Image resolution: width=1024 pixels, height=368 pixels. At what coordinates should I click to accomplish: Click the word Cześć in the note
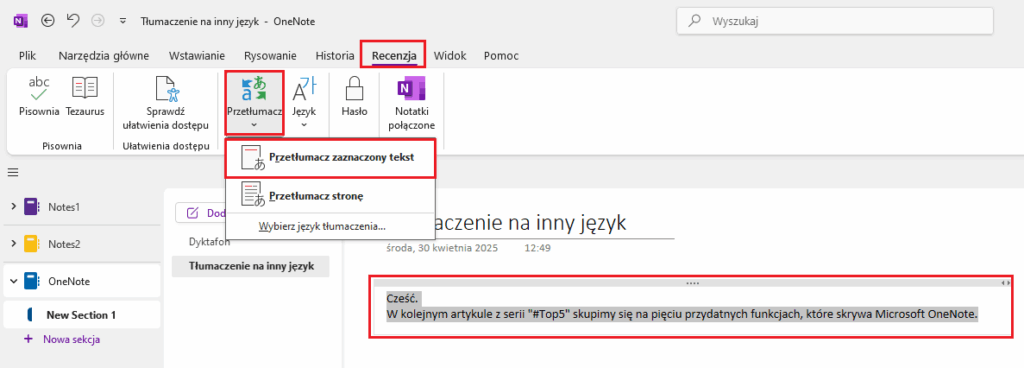(x=402, y=298)
